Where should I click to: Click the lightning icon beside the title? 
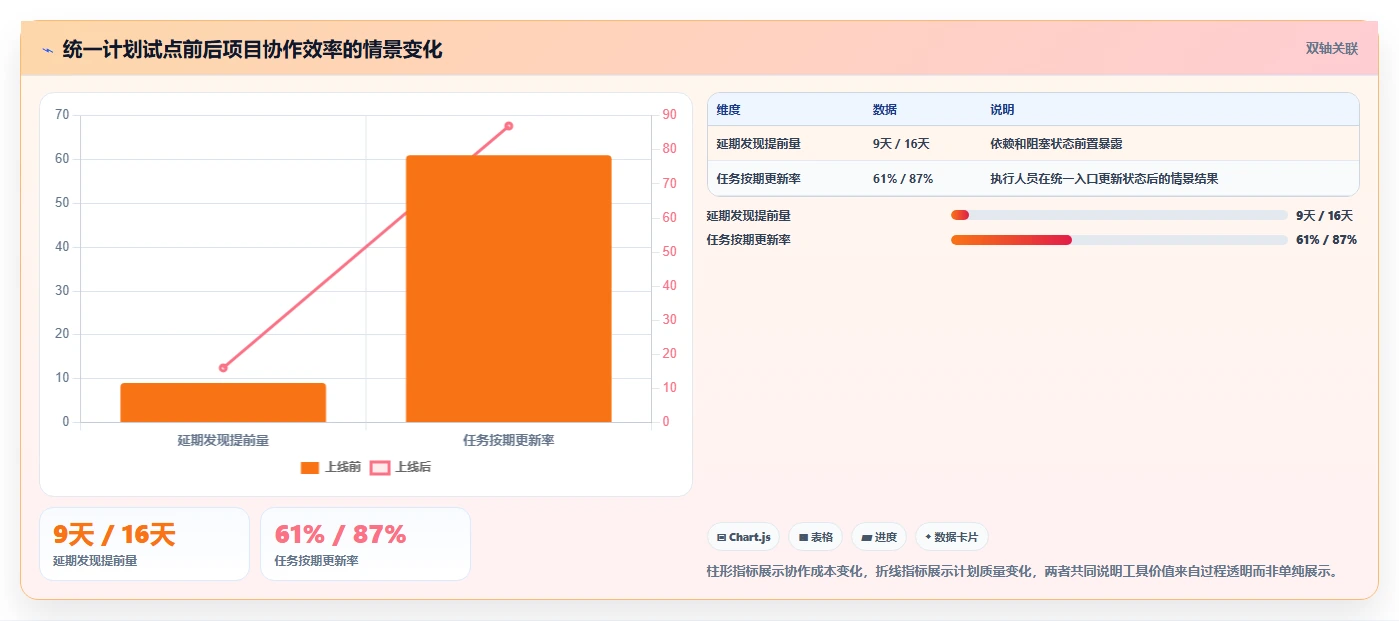coord(47,49)
